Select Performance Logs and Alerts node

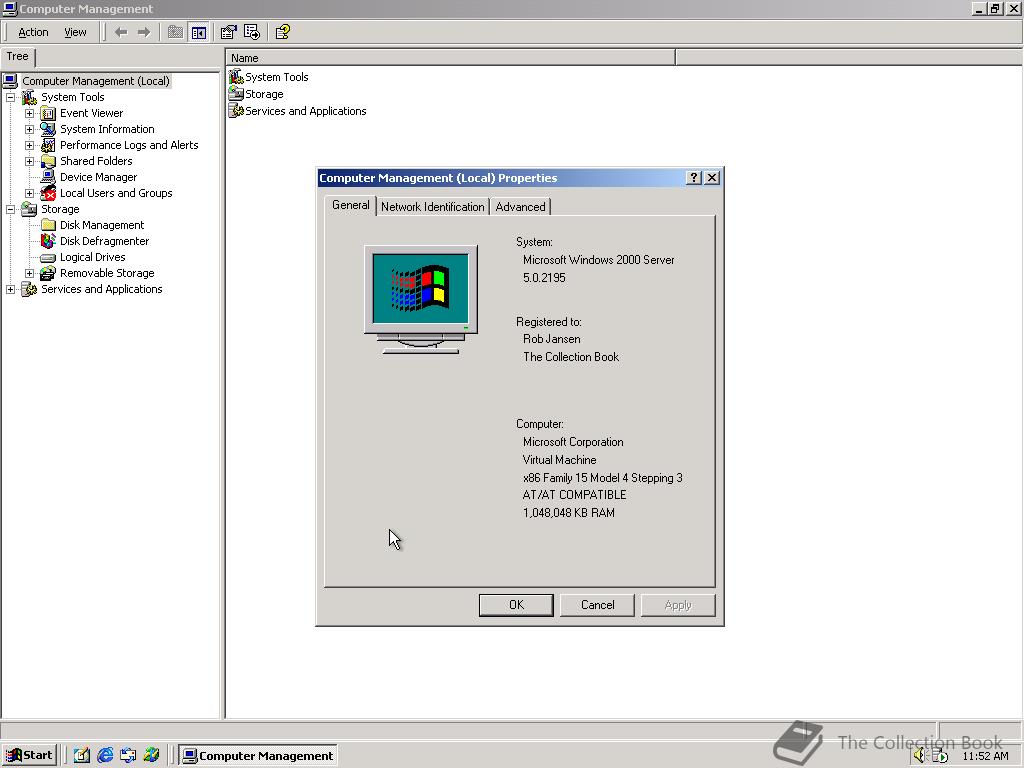click(129, 145)
